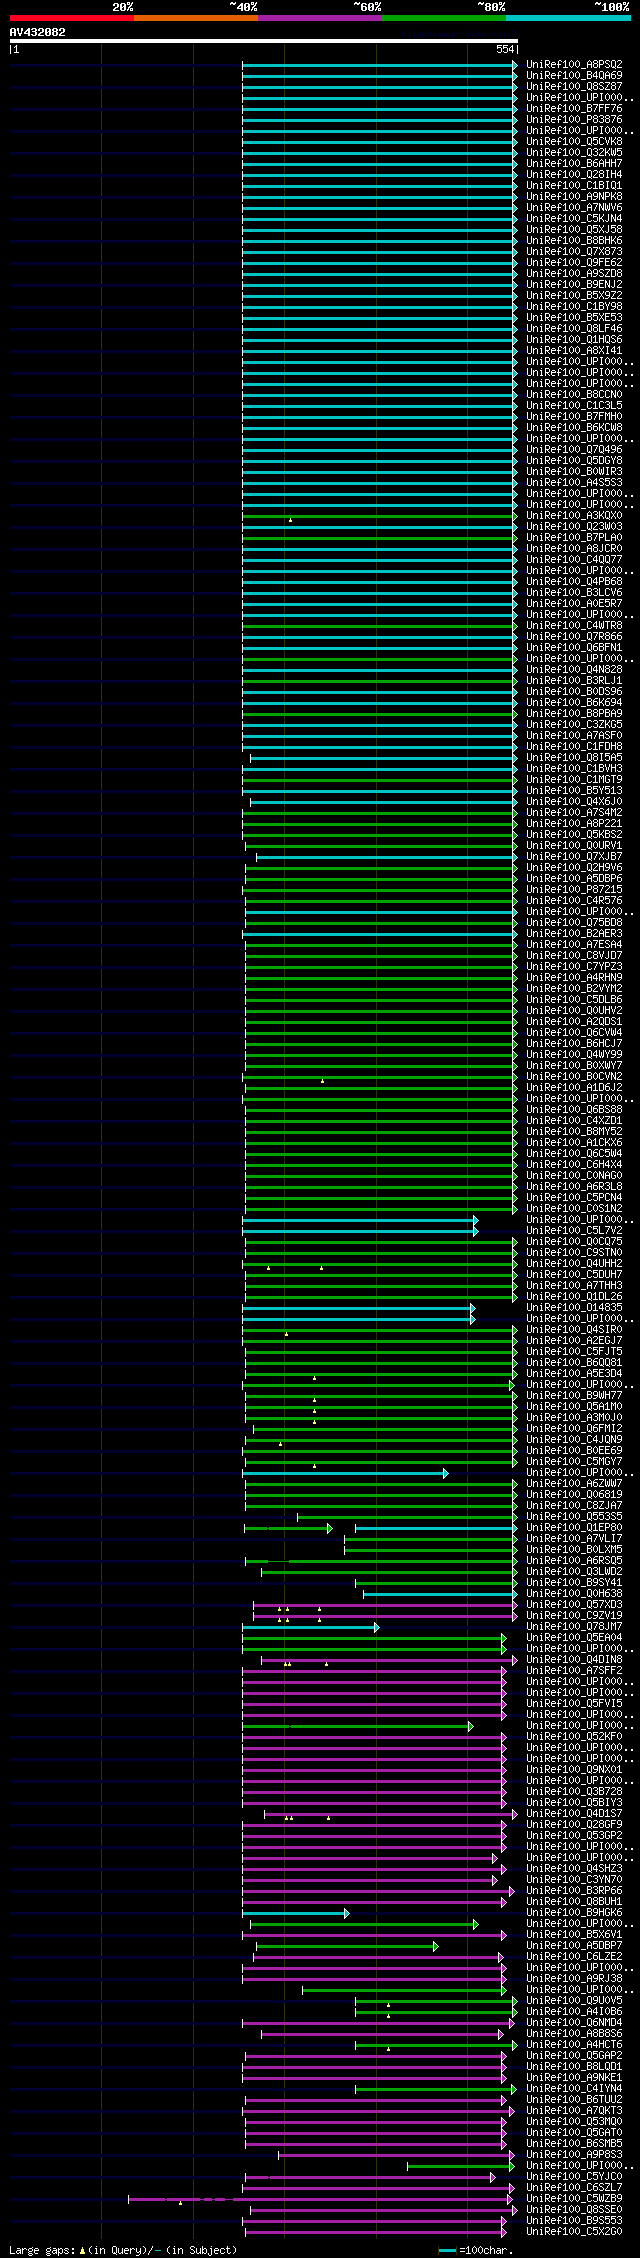
Task: Select label UniRef100_C4QQ77
Action: point(574,559)
